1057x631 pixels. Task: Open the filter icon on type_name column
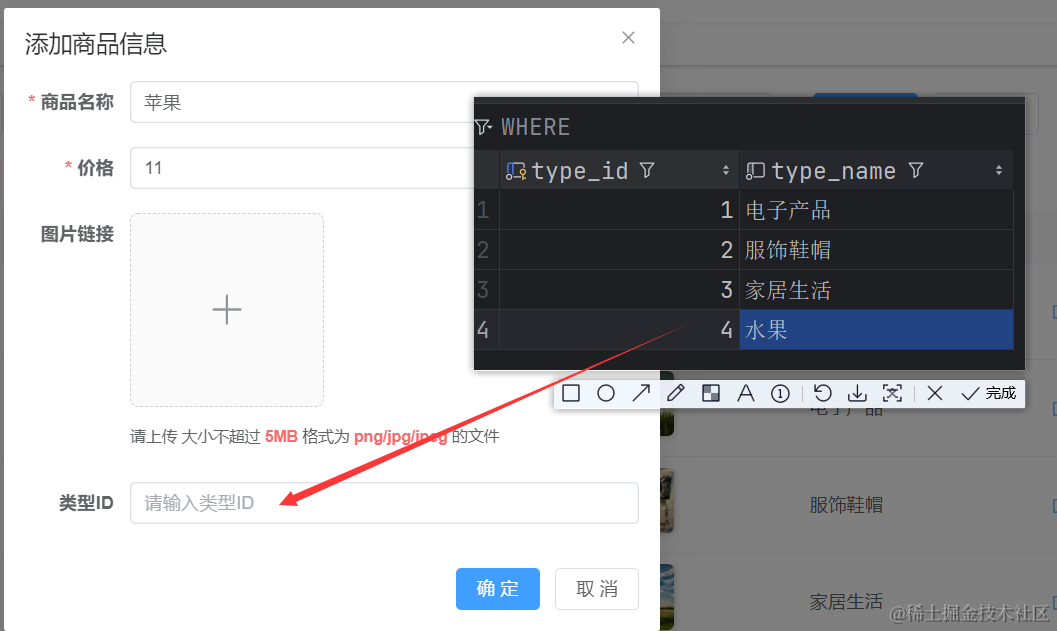point(916,171)
